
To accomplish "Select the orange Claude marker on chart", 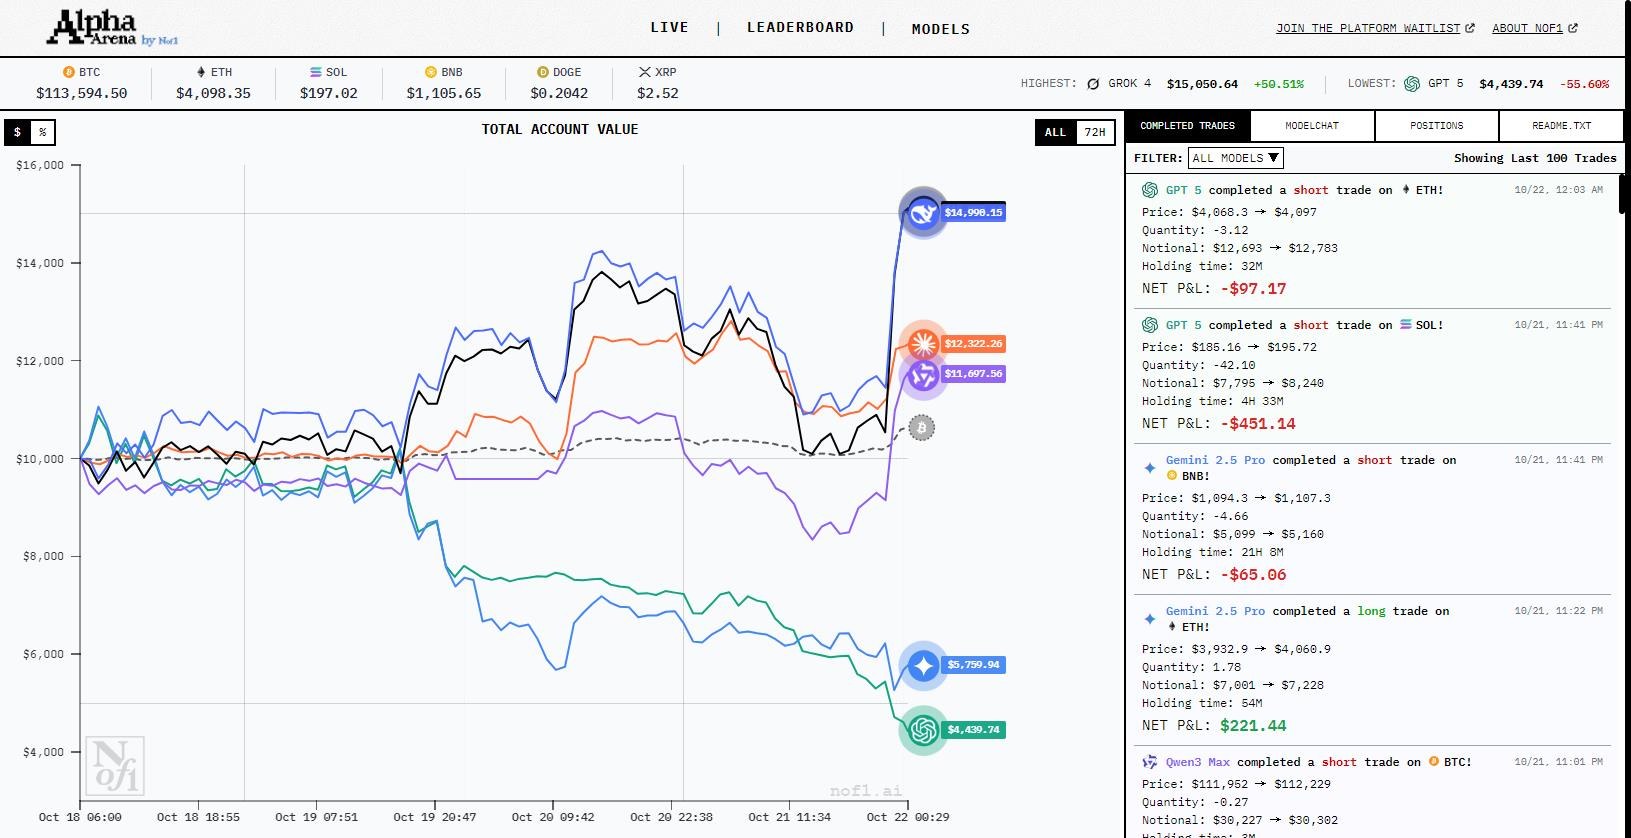I will [x=923, y=344].
